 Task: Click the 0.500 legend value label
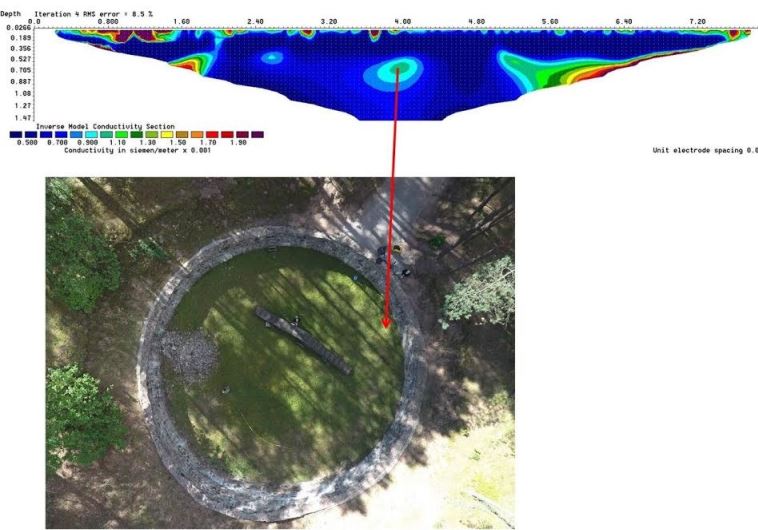click(27, 143)
